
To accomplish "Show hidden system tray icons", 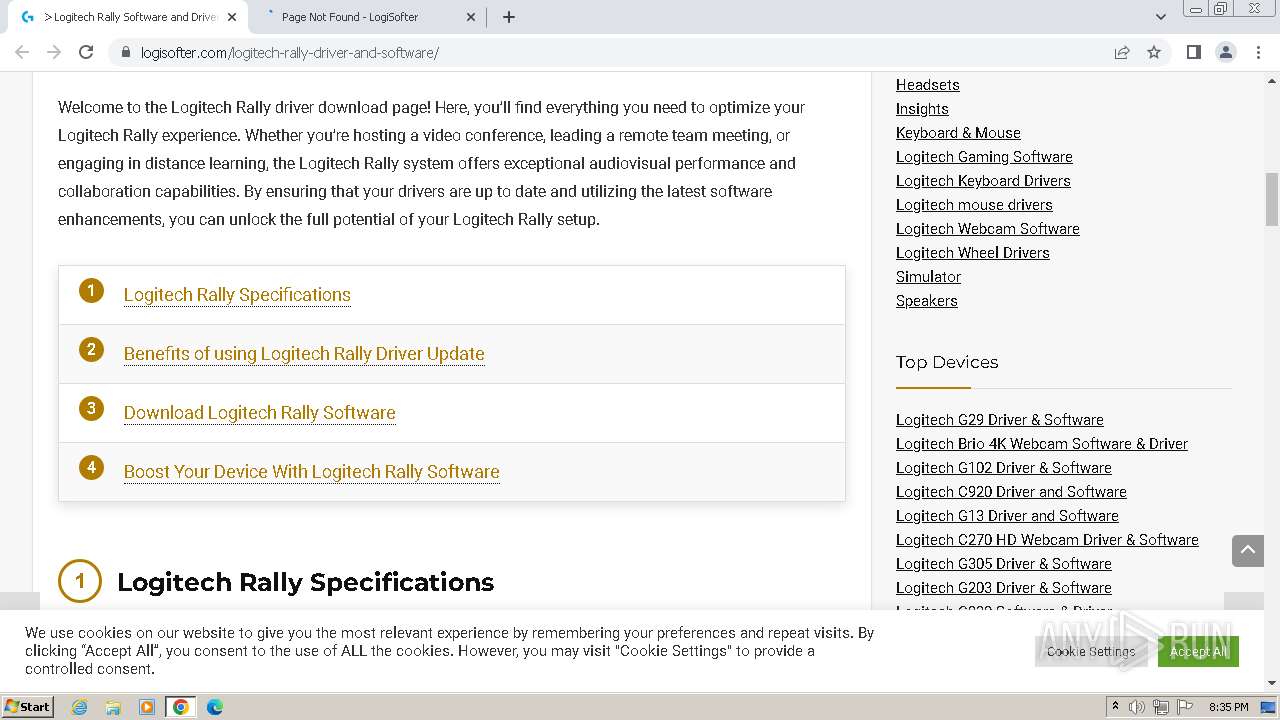I will tap(1115, 707).
